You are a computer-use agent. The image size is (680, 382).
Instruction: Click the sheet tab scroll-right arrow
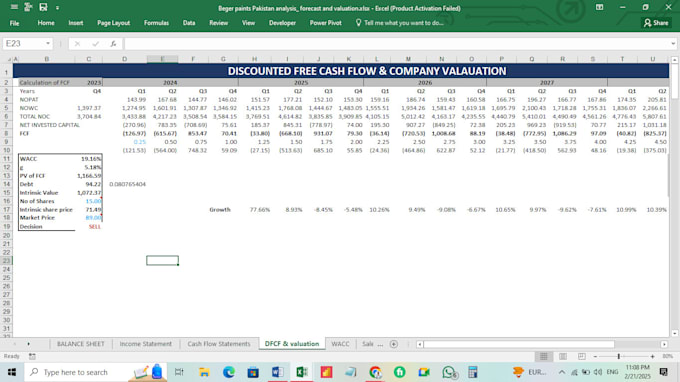pyautogui.click(x=29, y=344)
